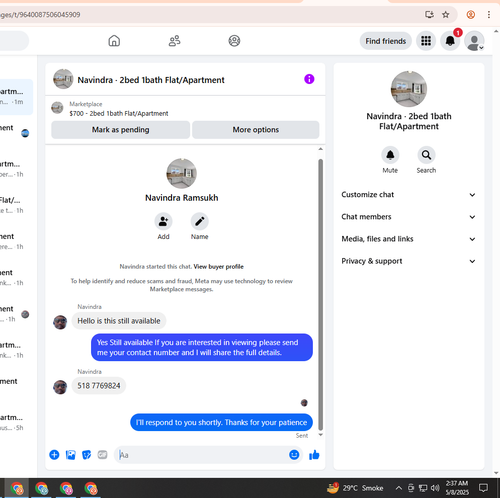500x498 pixels.
Task: Click fourth Chrome taskbar icon
Action: (x=91, y=488)
